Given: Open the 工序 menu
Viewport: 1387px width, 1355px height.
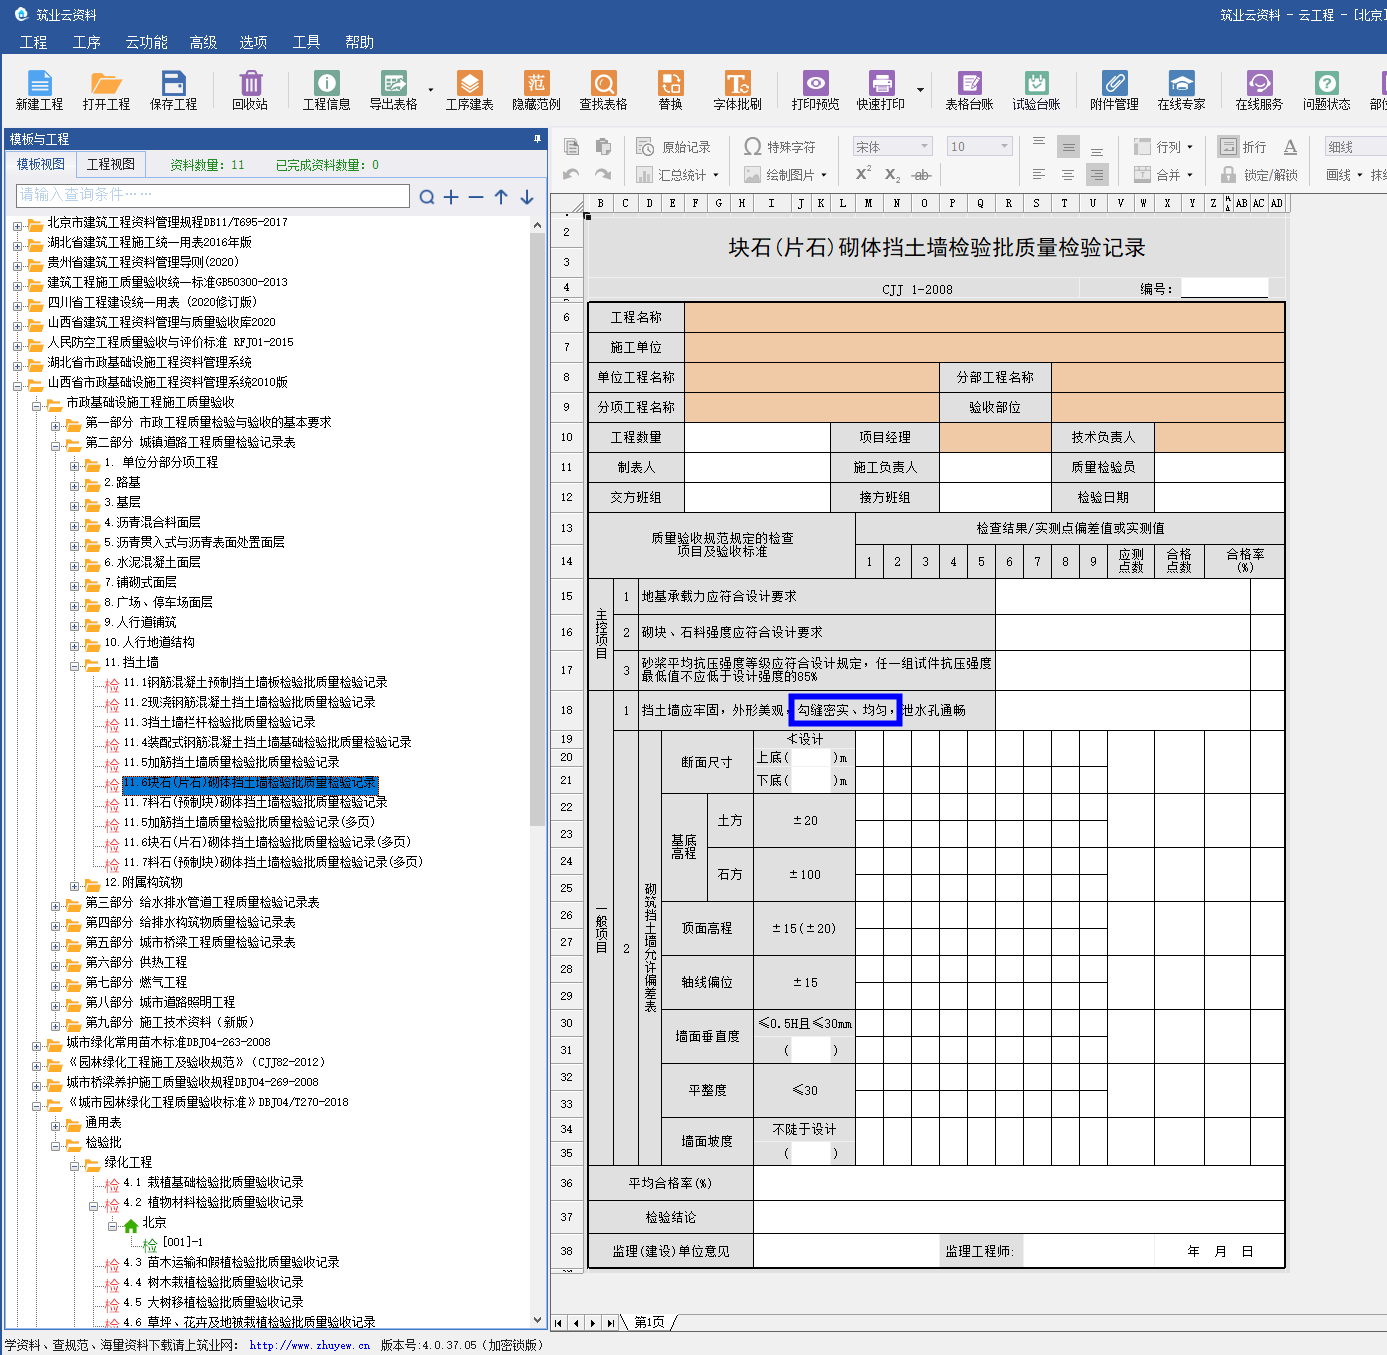Looking at the screenshot, I should pos(87,42).
